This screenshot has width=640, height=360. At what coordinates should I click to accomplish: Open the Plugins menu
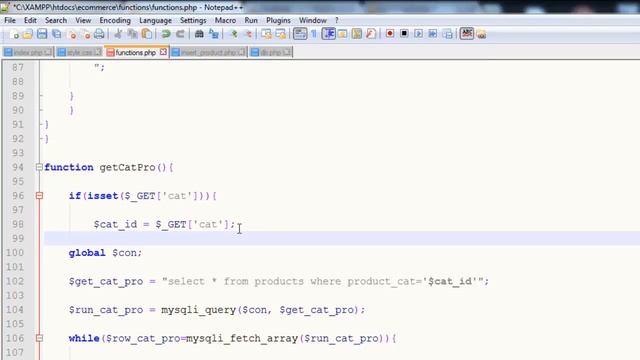[x=278, y=20]
